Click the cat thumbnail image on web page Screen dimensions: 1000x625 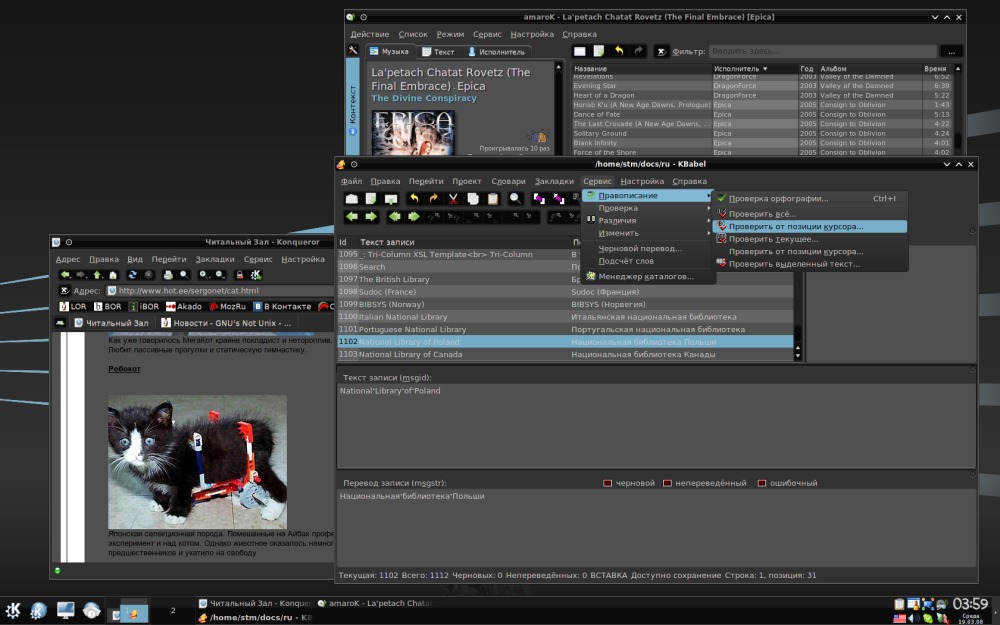click(x=197, y=462)
